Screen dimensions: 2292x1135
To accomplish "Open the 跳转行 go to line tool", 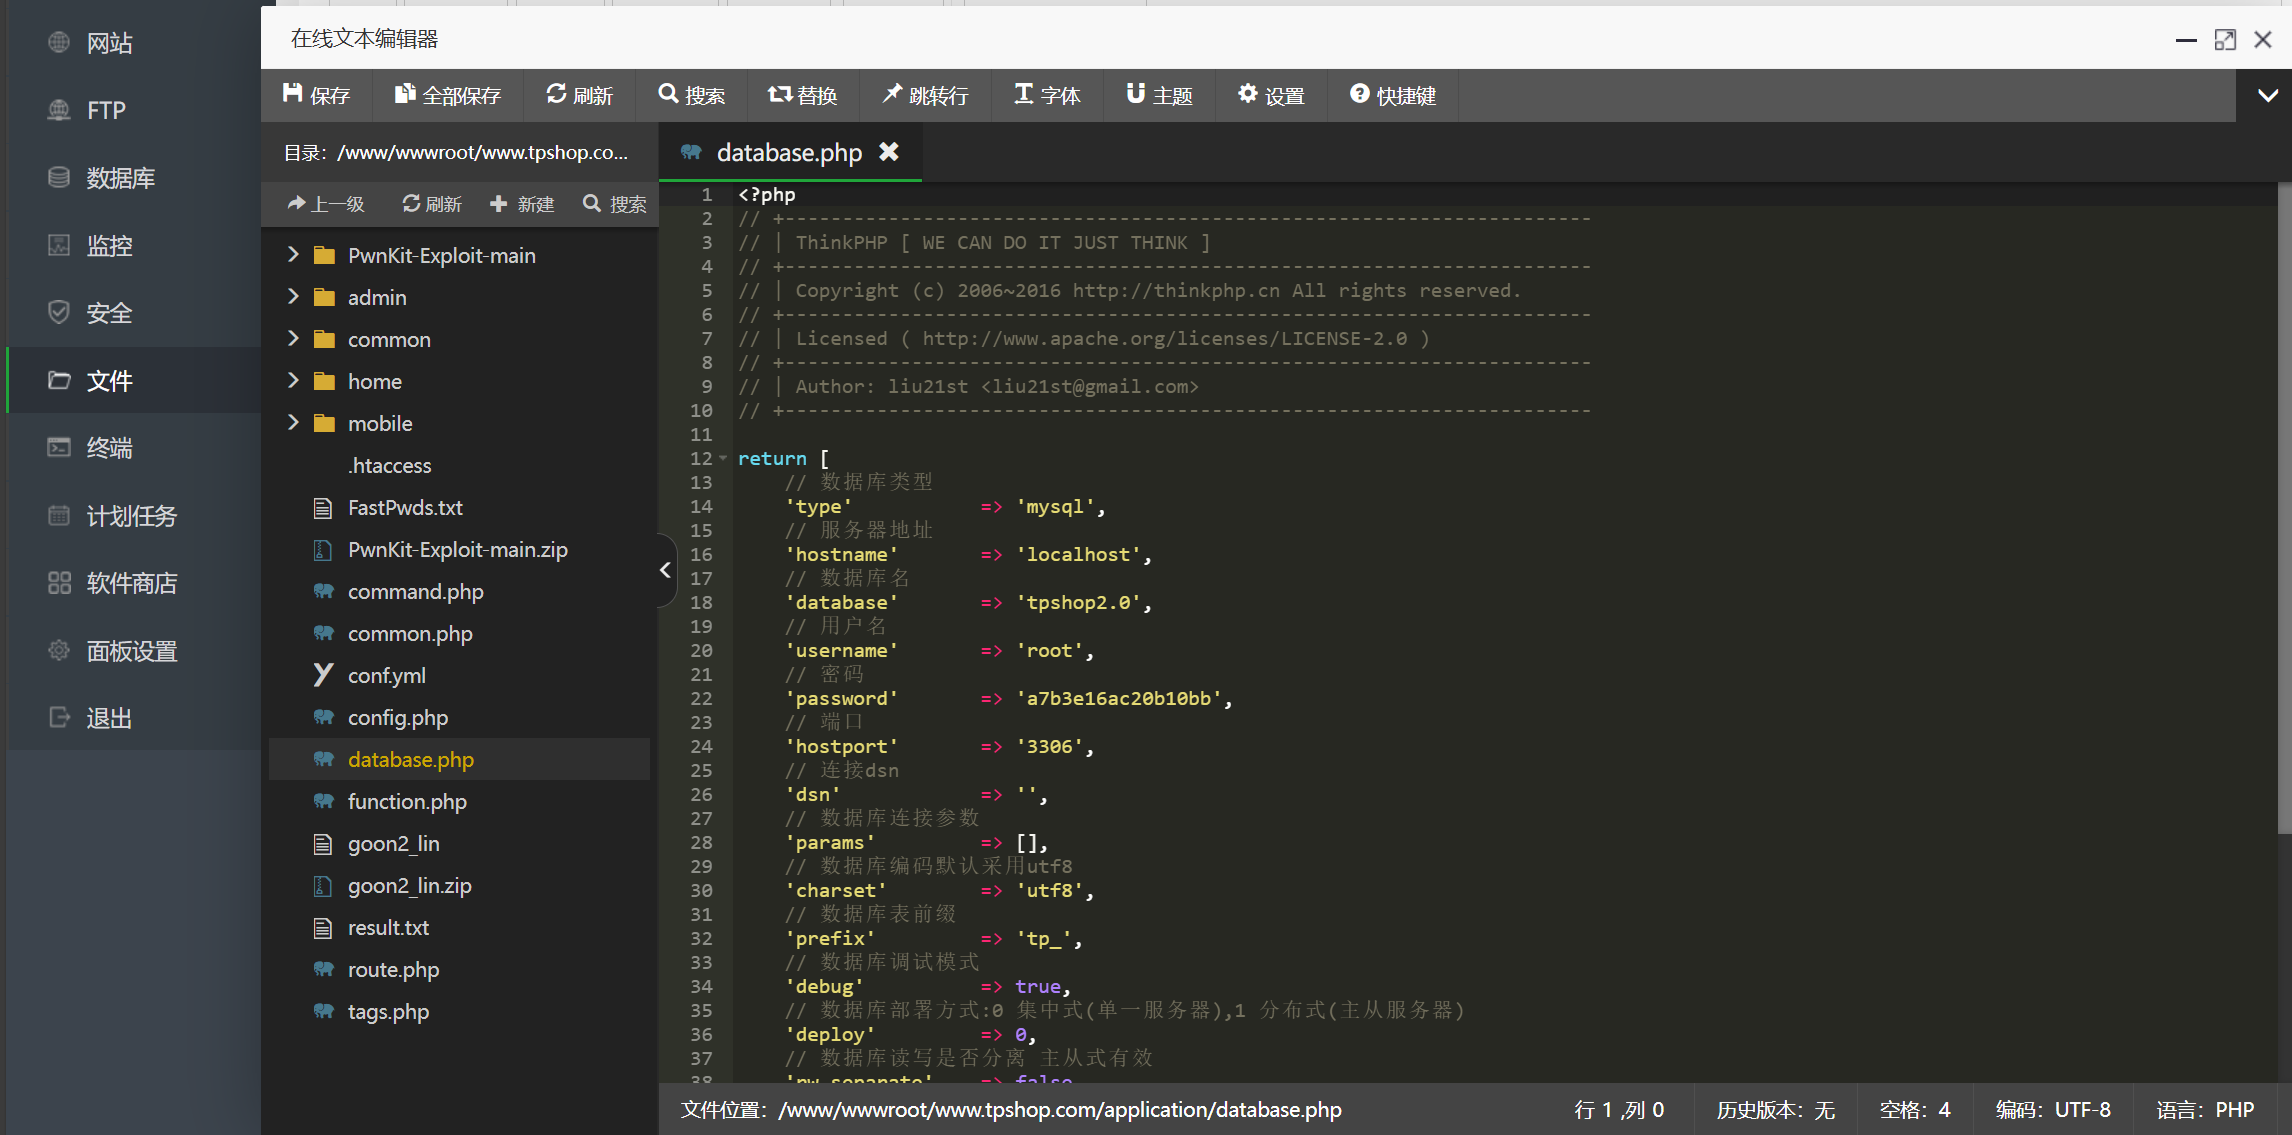I will 925,95.
